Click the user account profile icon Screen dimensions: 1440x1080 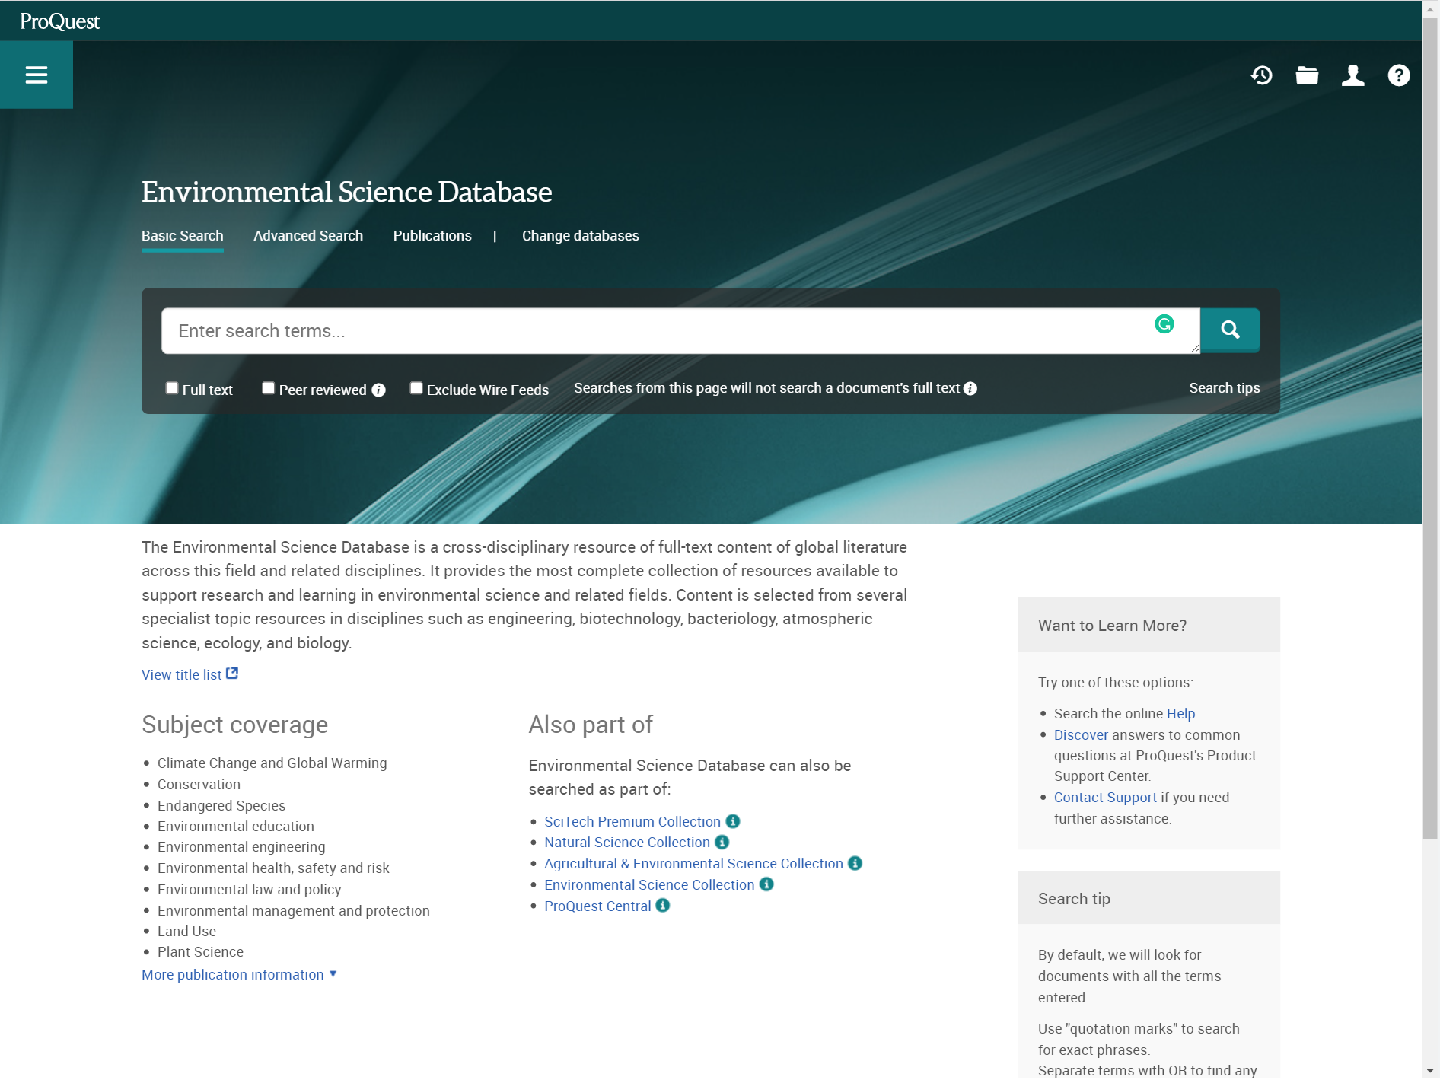point(1353,75)
